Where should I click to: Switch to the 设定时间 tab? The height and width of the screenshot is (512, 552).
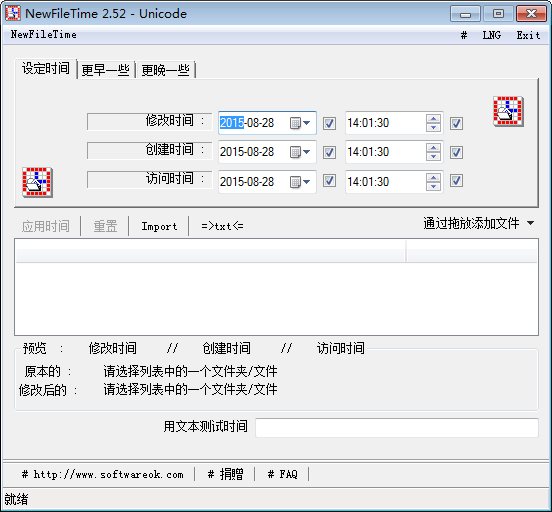coord(46,69)
